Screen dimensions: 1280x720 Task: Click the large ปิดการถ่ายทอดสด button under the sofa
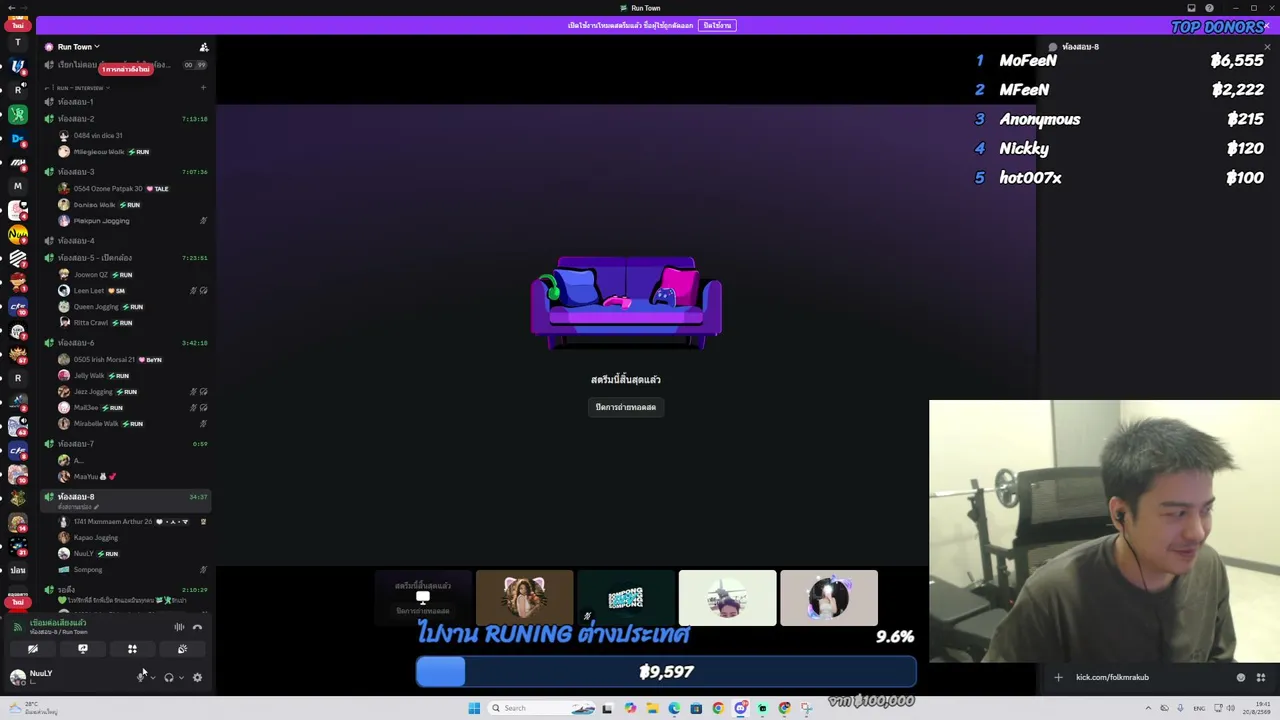pyautogui.click(x=626, y=407)
